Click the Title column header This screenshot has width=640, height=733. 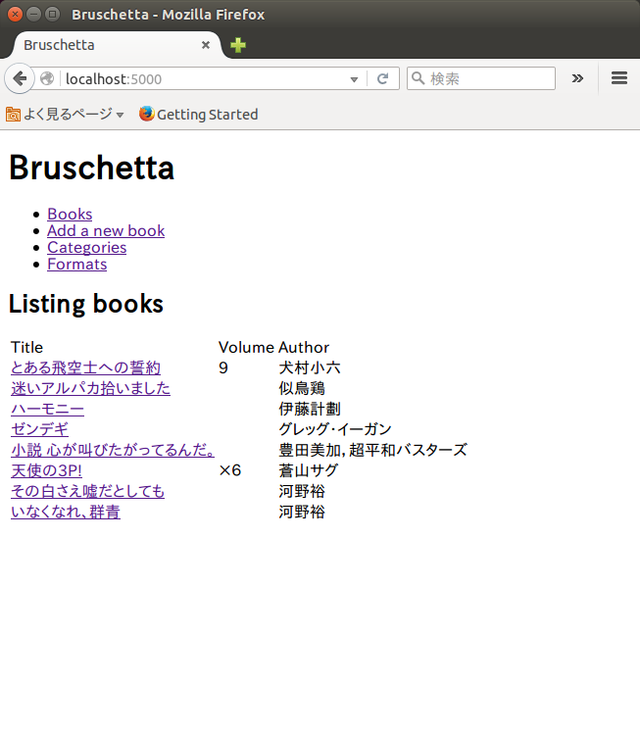[x=27, y=347]
